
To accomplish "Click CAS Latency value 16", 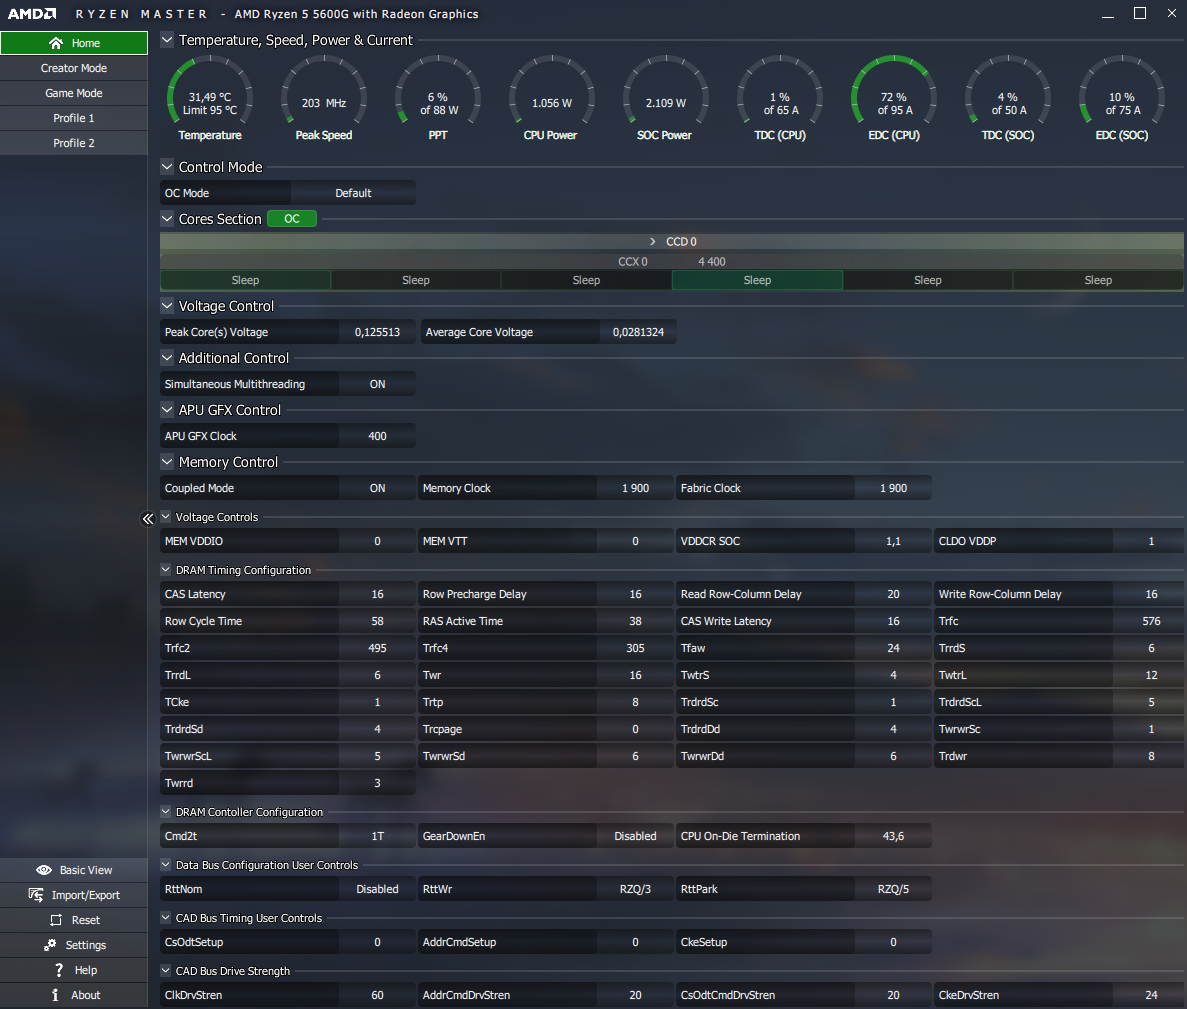I will tap(377, 594).
